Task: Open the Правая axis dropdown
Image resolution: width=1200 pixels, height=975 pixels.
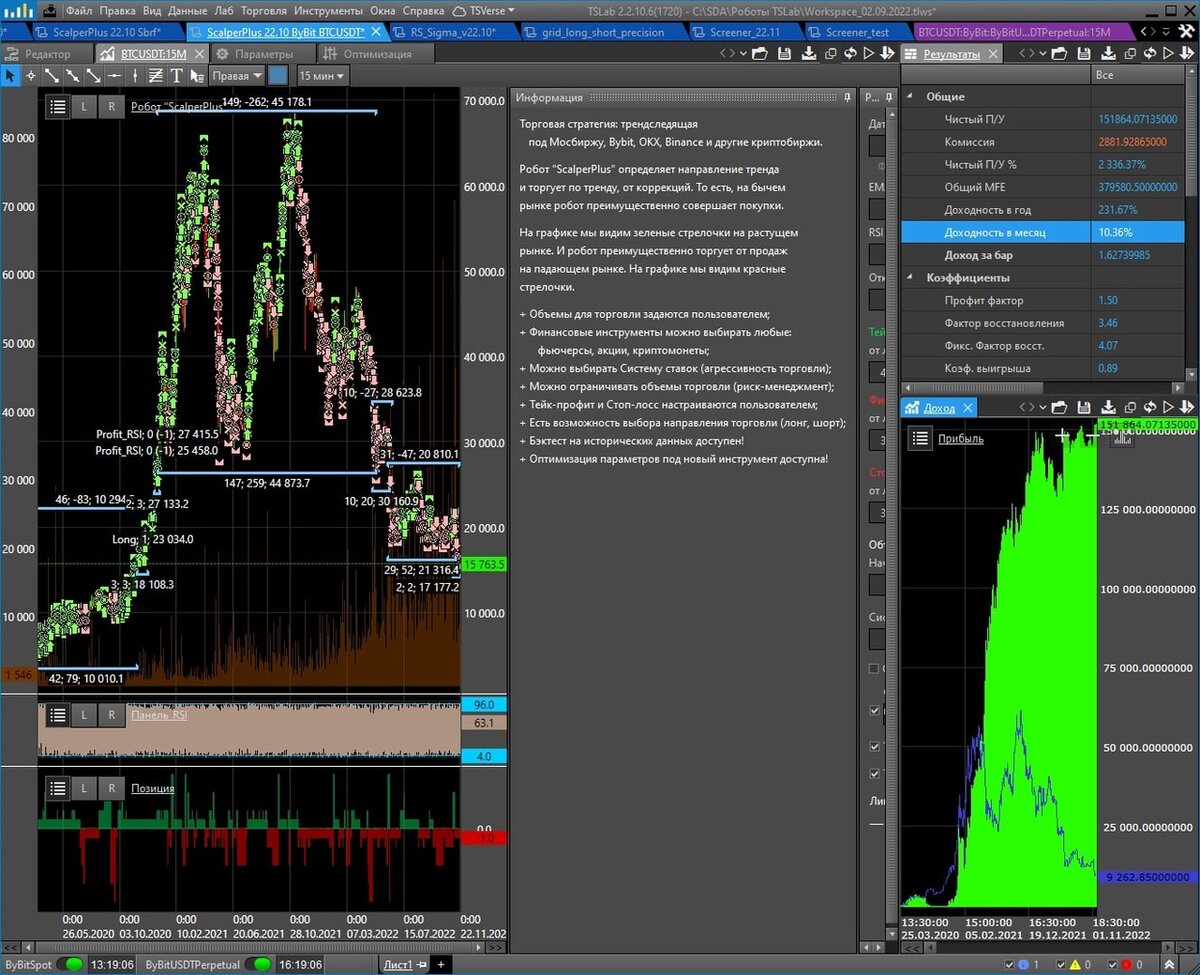Action: click(x=237, y=75)
